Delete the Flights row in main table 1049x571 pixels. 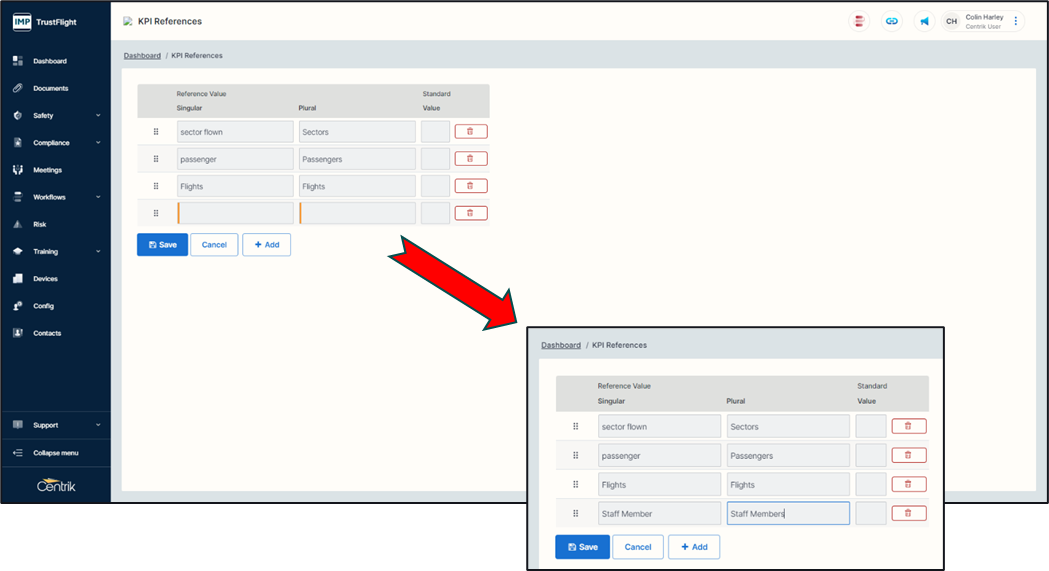[471, 186]
